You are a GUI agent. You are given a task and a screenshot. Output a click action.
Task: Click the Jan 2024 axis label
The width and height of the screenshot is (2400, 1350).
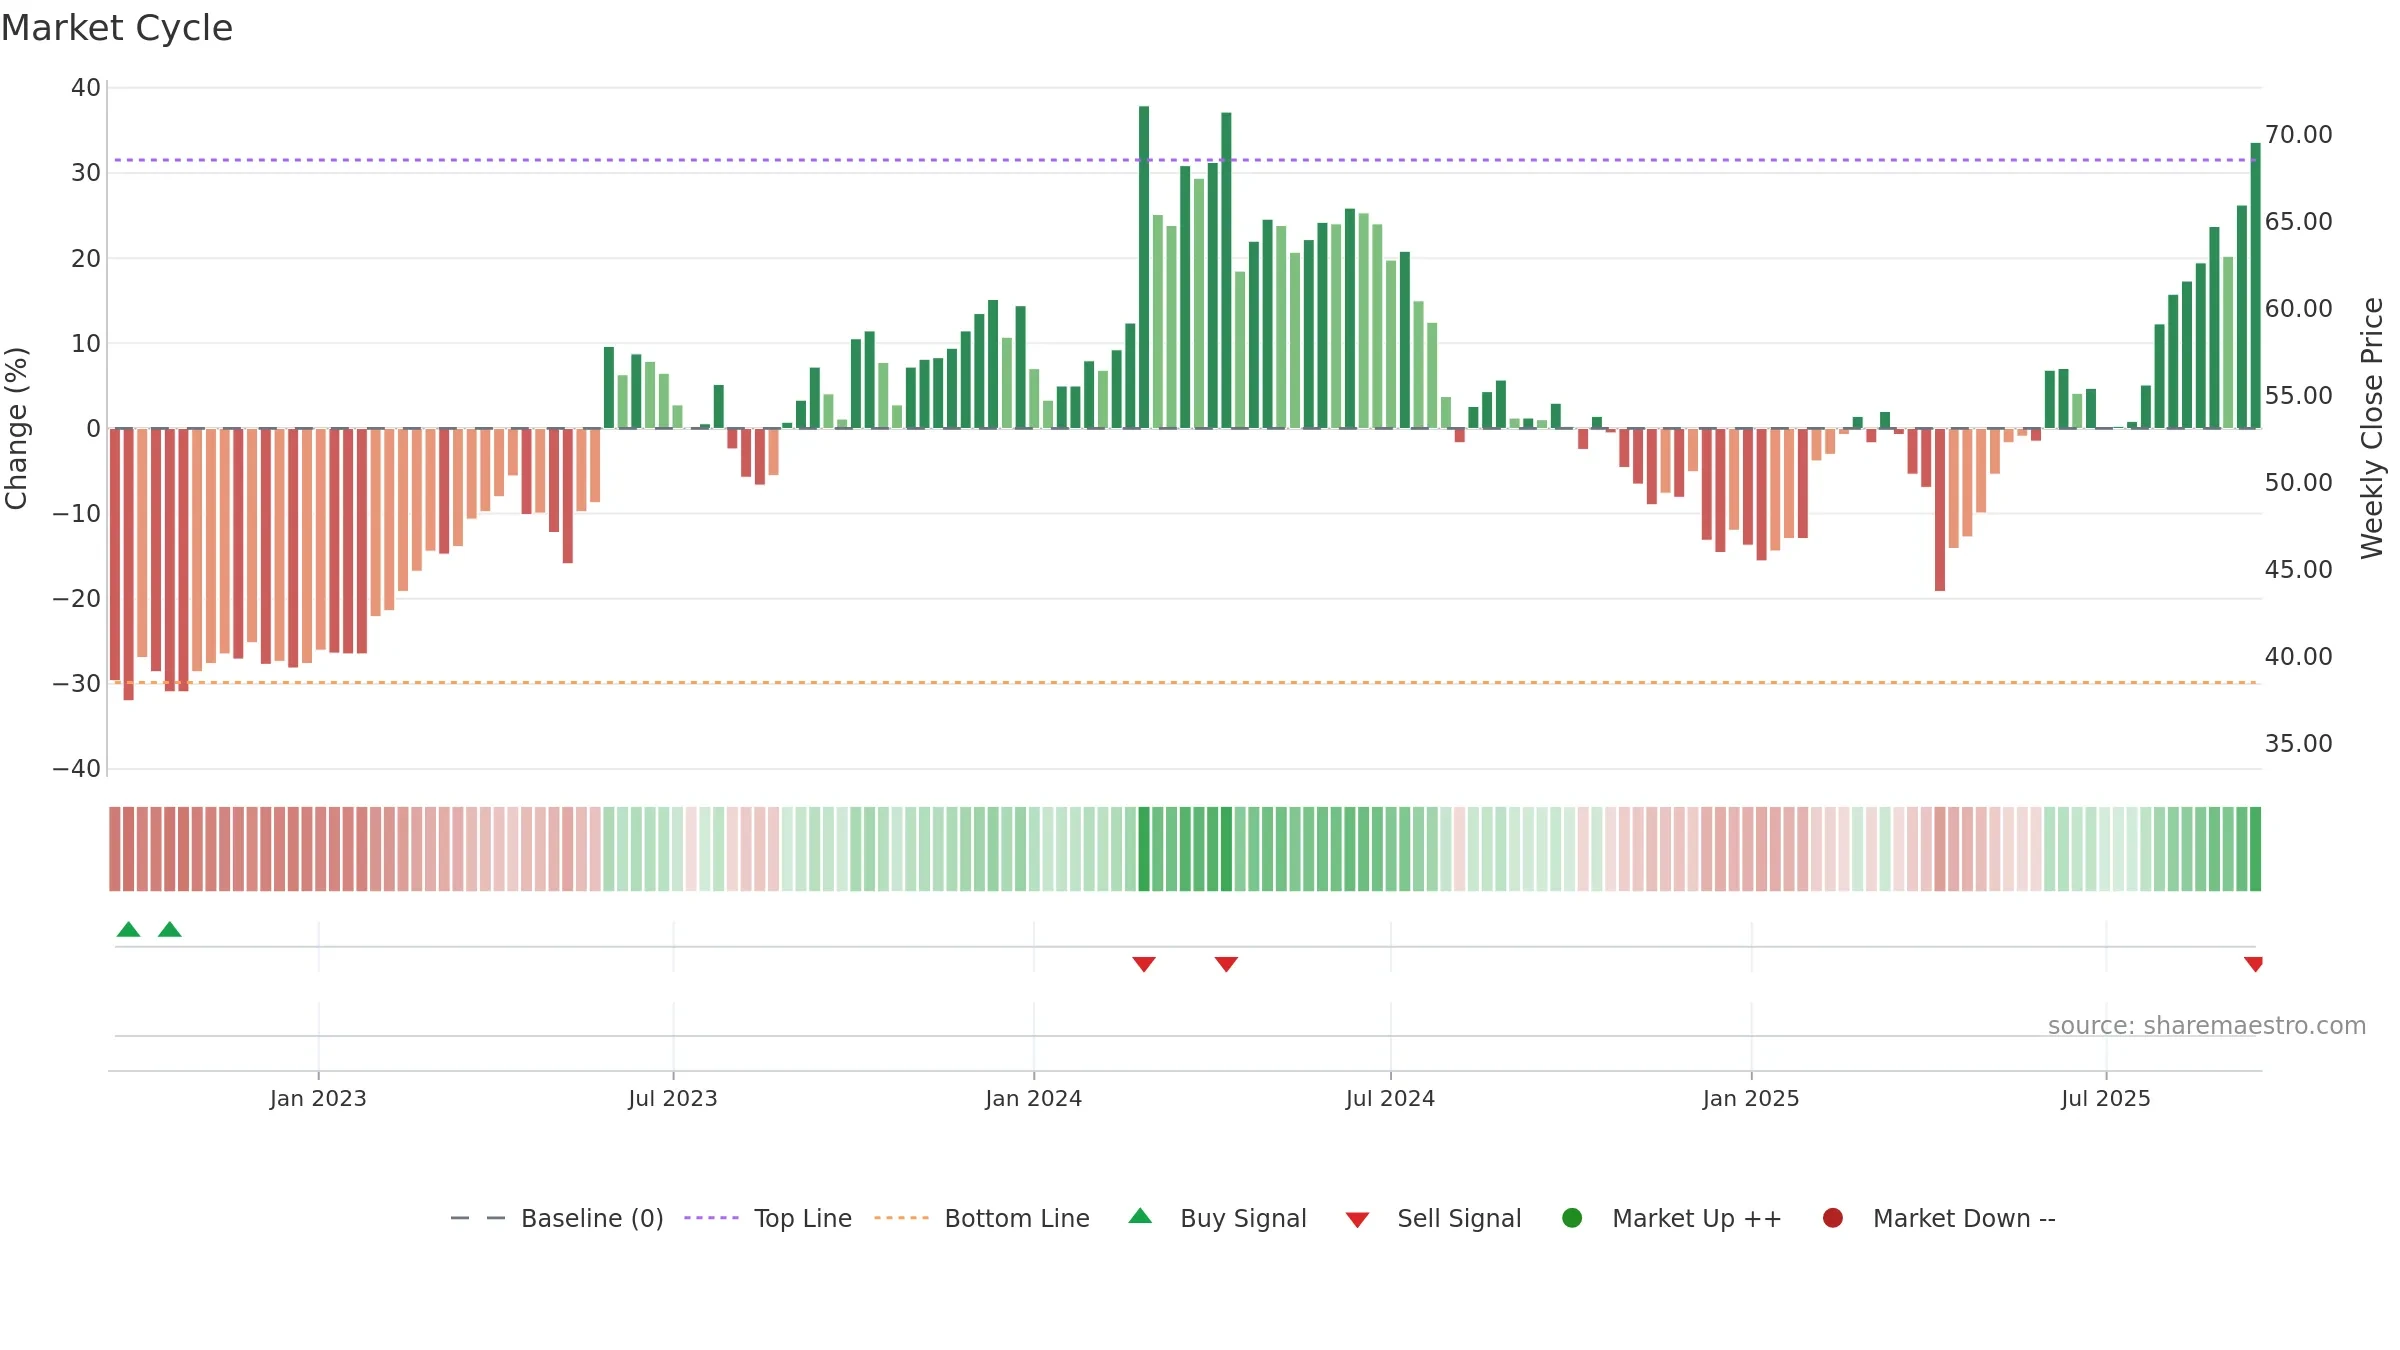click(1034, 1099)
